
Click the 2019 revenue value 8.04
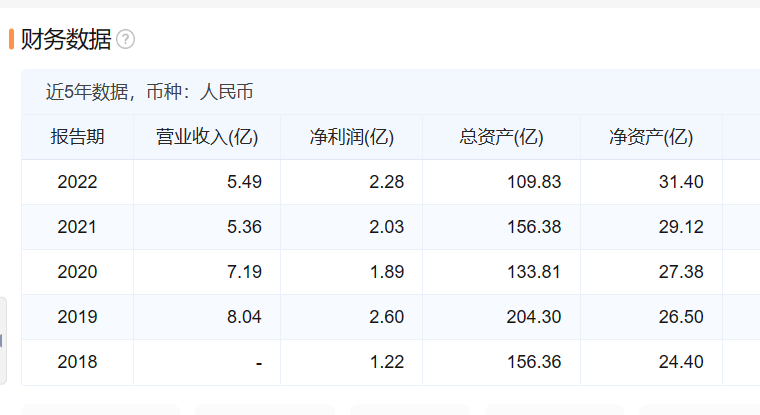(x=244, y=317)
